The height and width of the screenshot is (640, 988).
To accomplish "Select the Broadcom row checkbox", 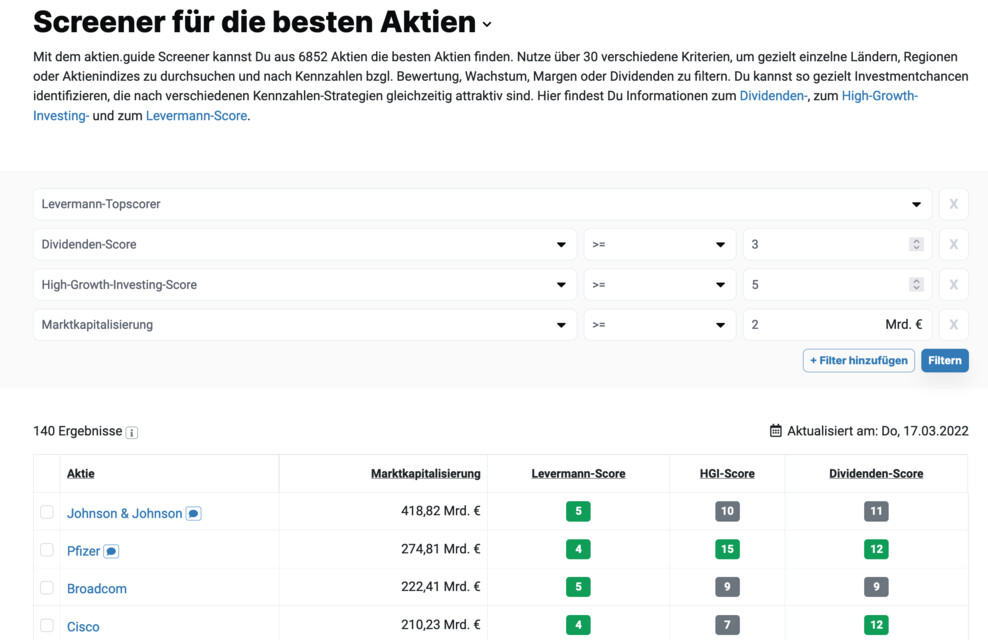I will pos(46,588).
